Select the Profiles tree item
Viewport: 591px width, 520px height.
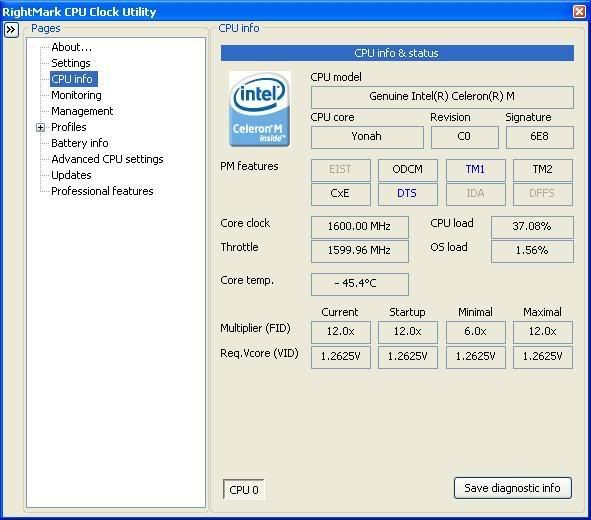(69, 127)
